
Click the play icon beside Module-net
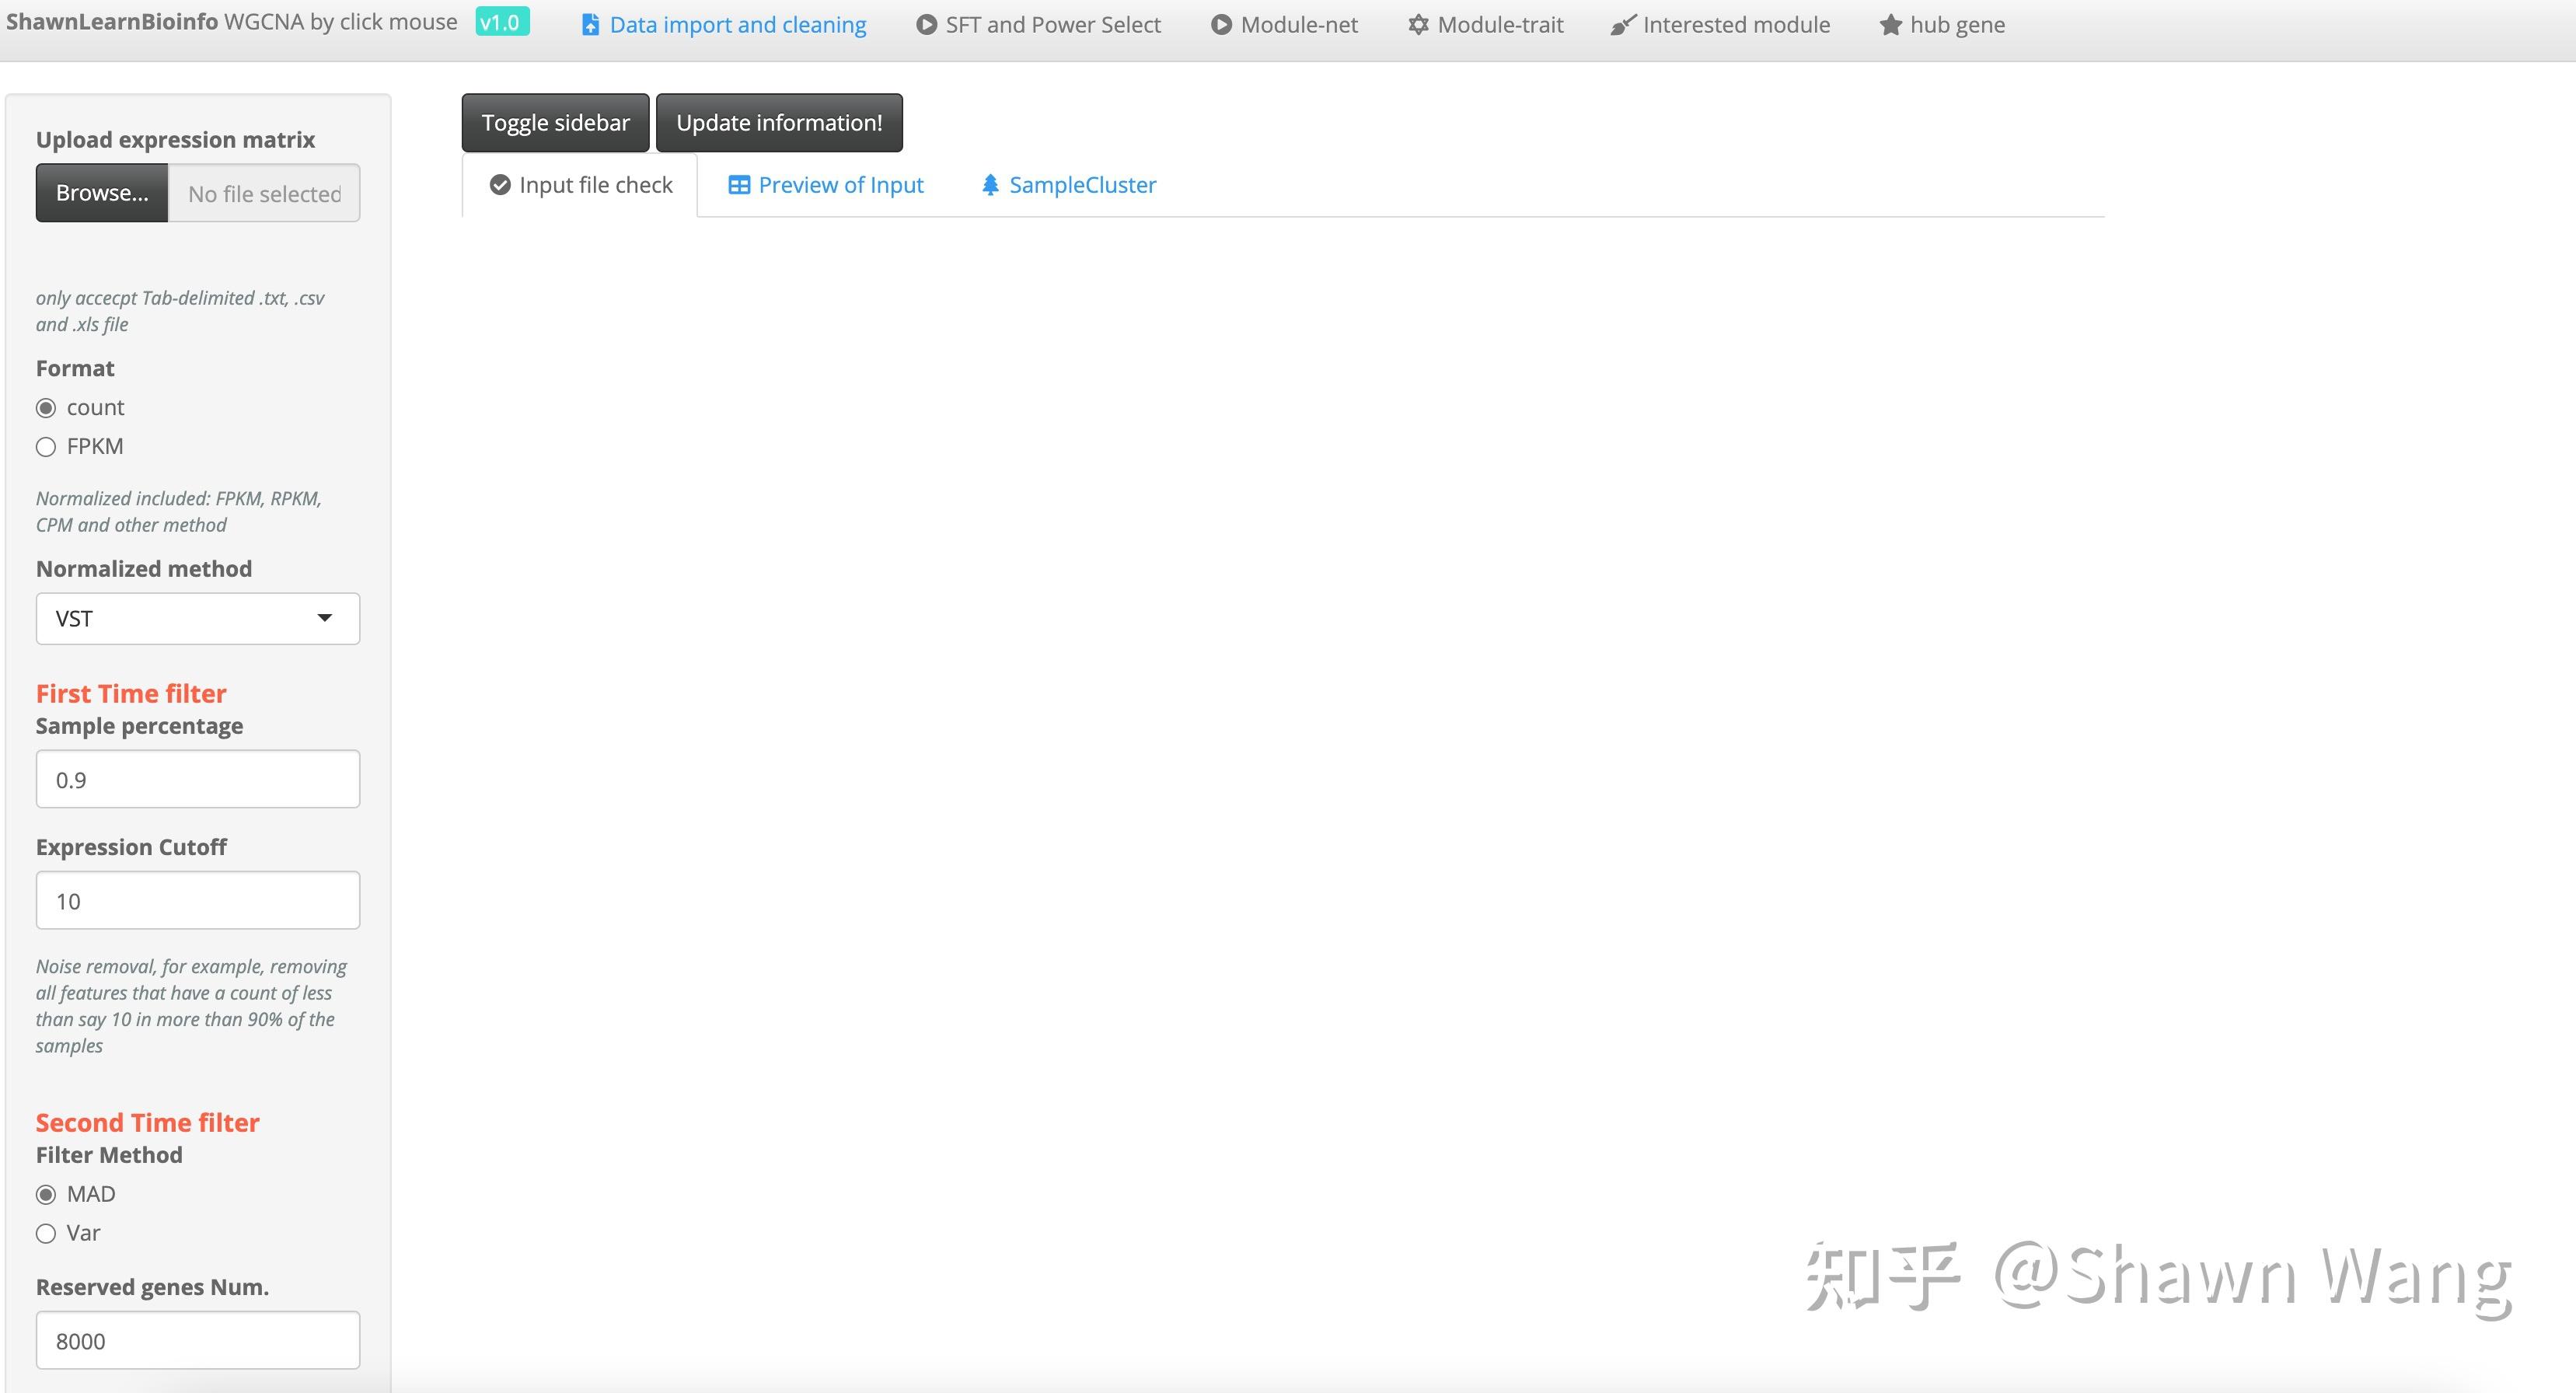pyautogui.click(x=1221, y=25)
